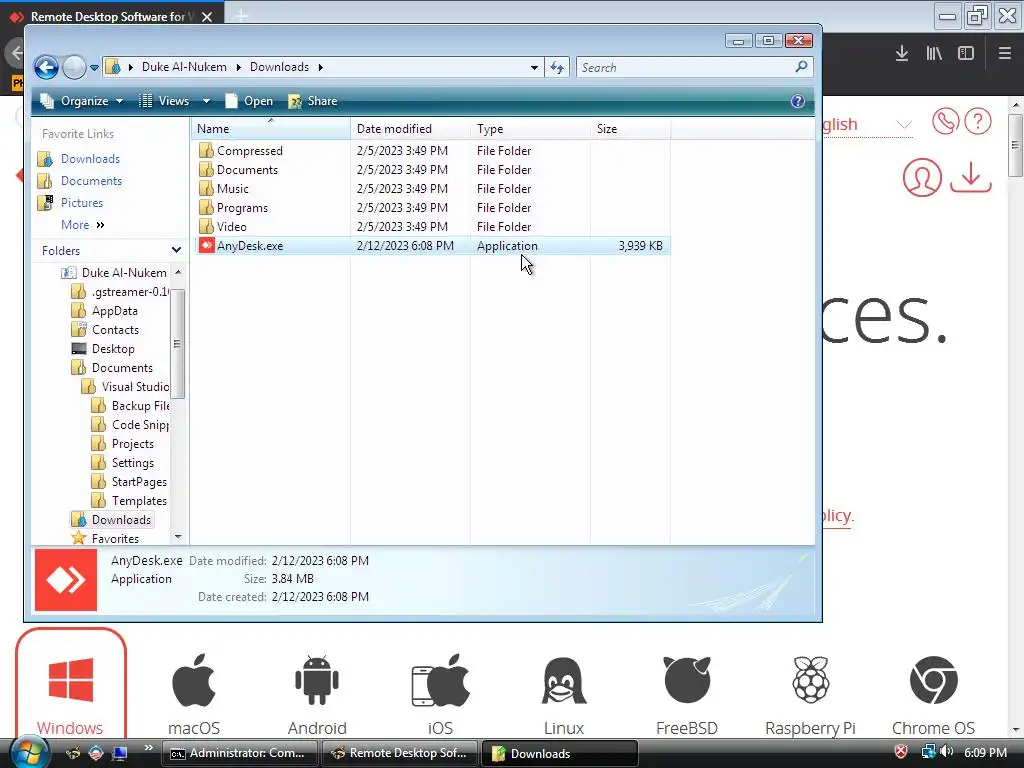1024x768 pixels.
Task: Switch to Administrator Command Prompt taskbar button
Action: pos(239,753)
